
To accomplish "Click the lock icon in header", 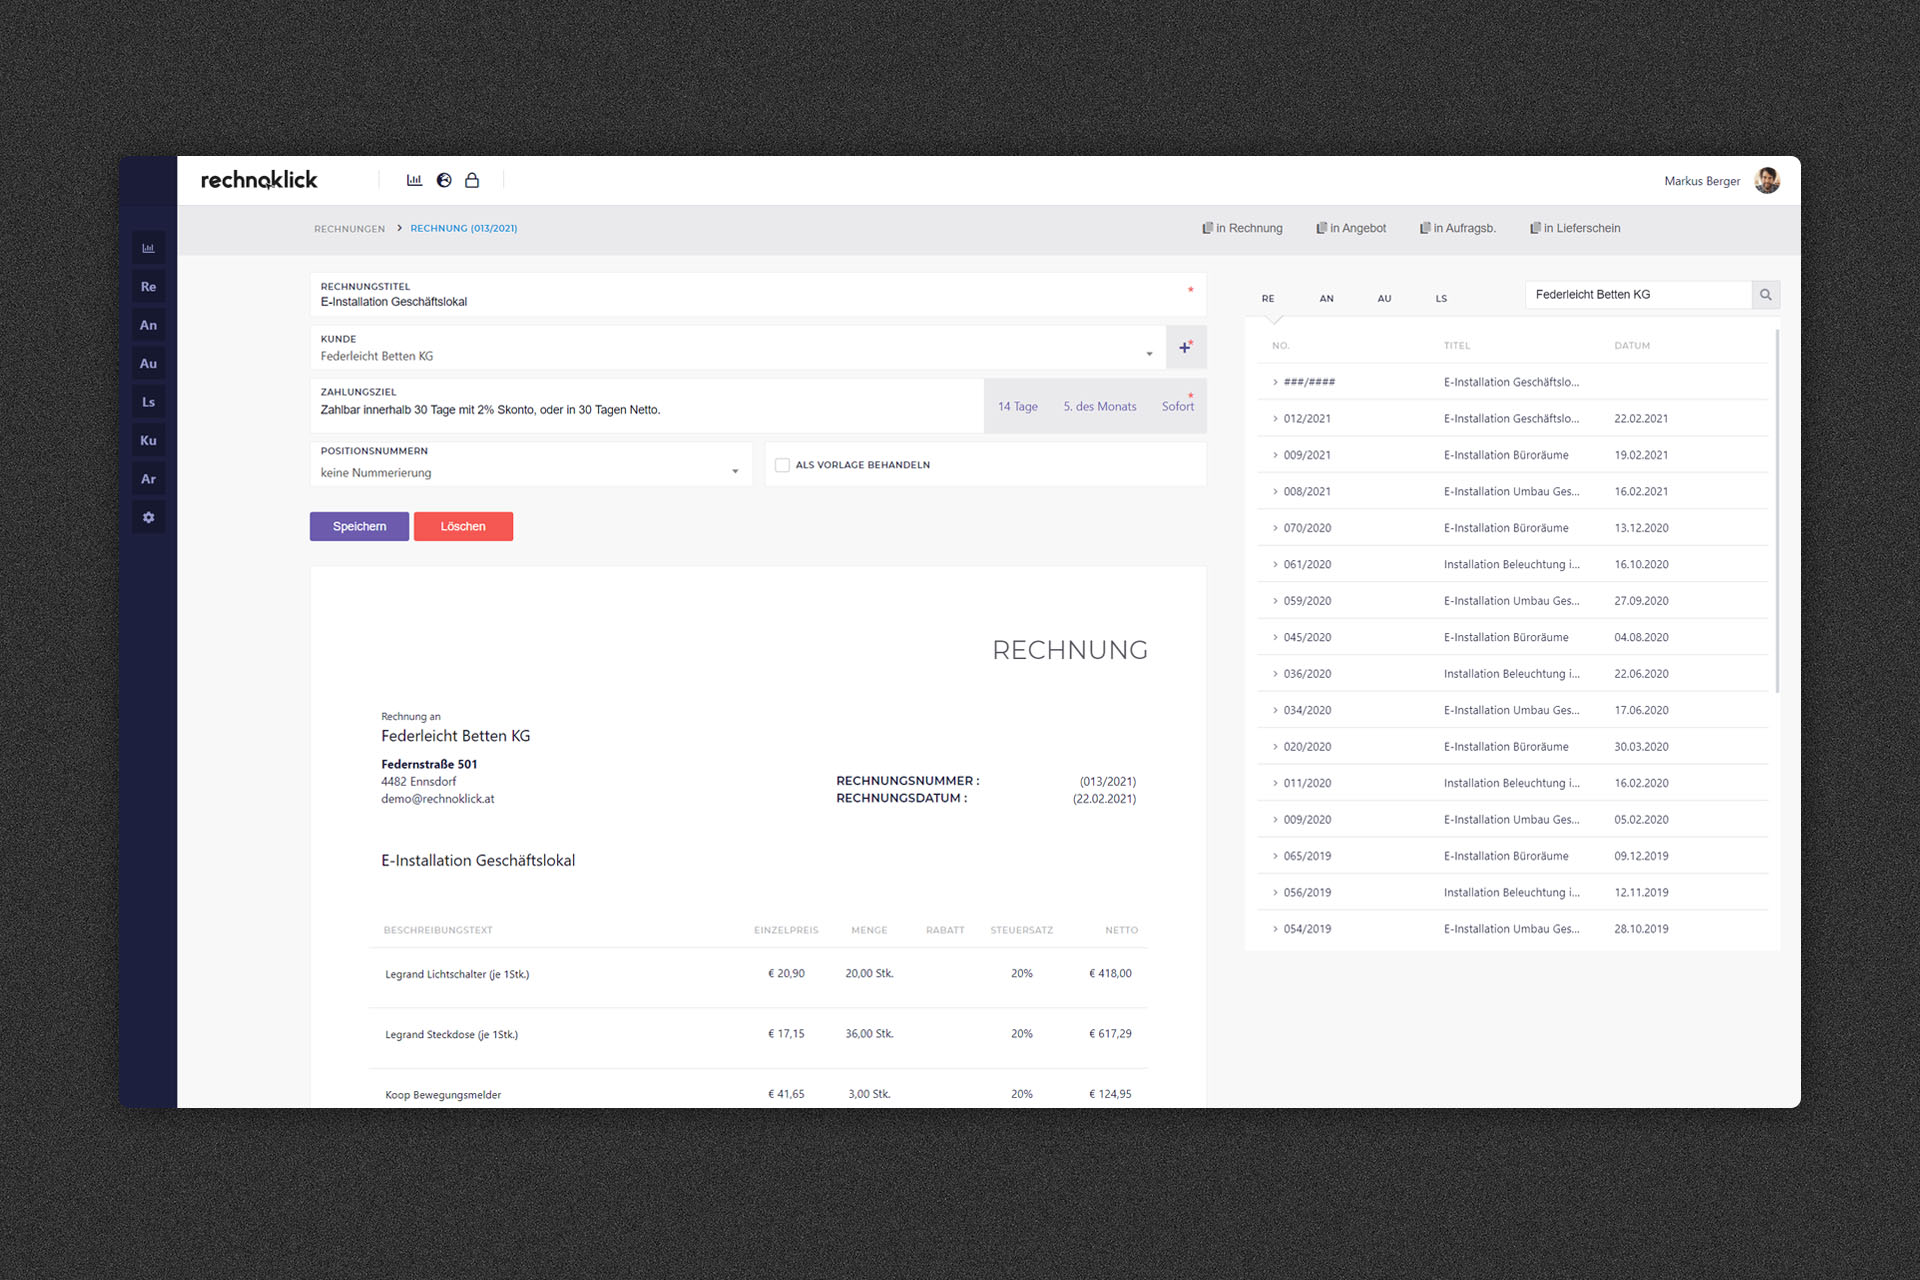I will 472,180.
